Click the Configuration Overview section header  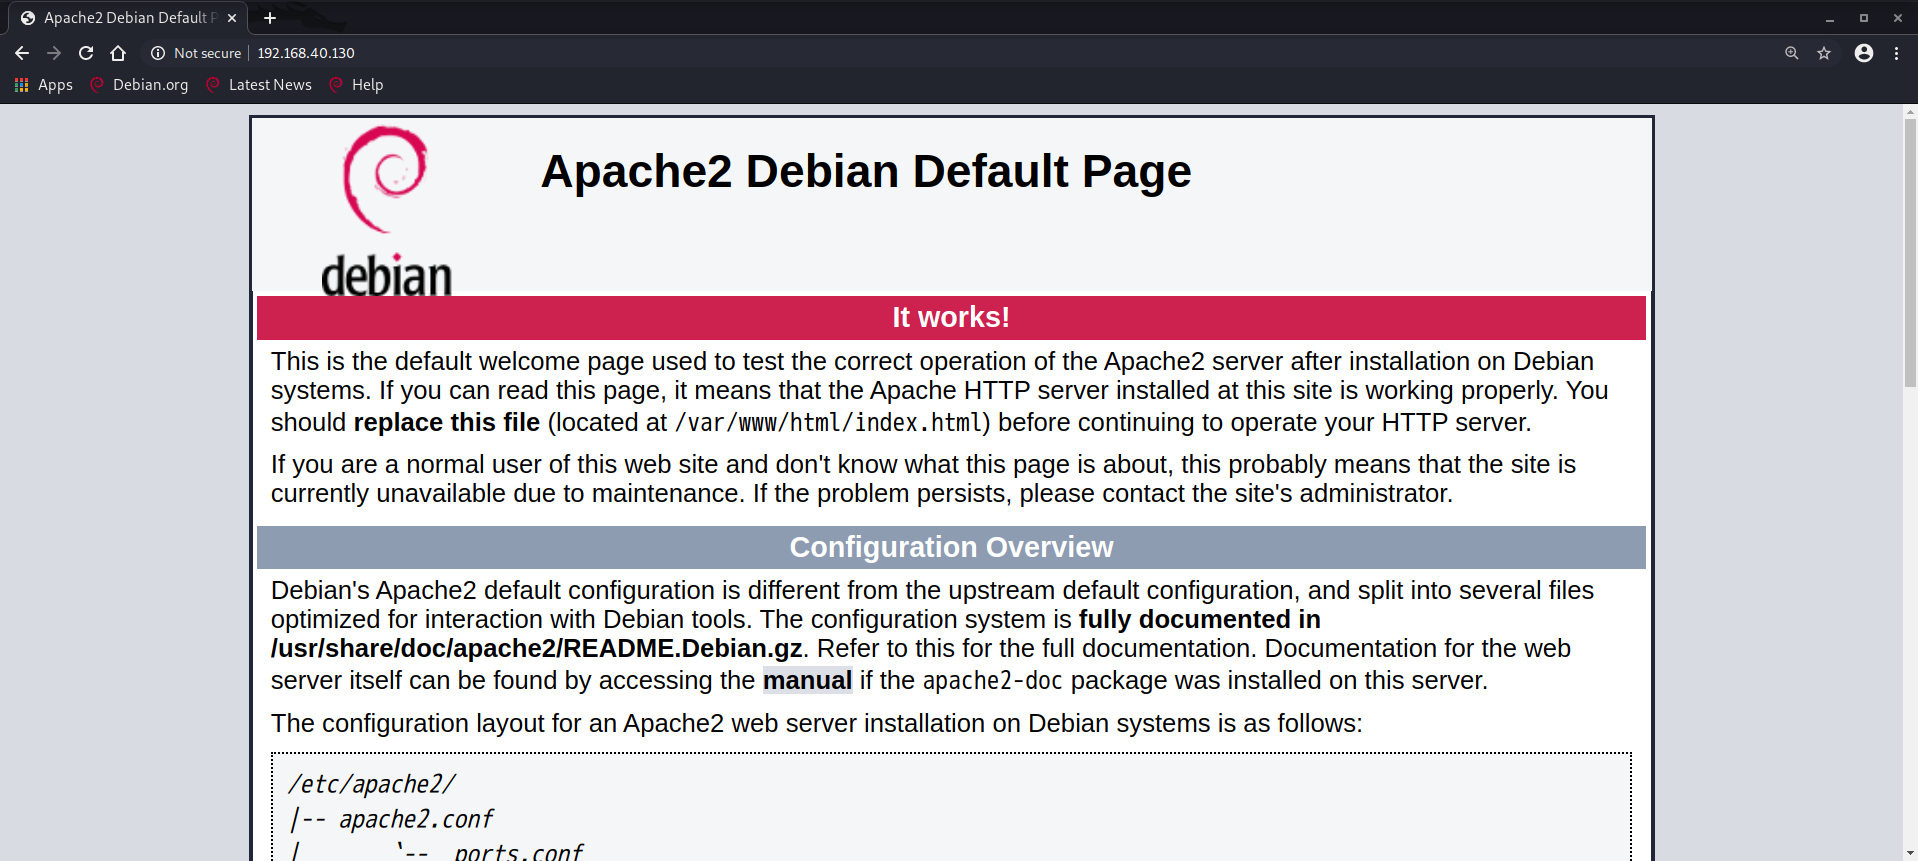click(951, 547)
